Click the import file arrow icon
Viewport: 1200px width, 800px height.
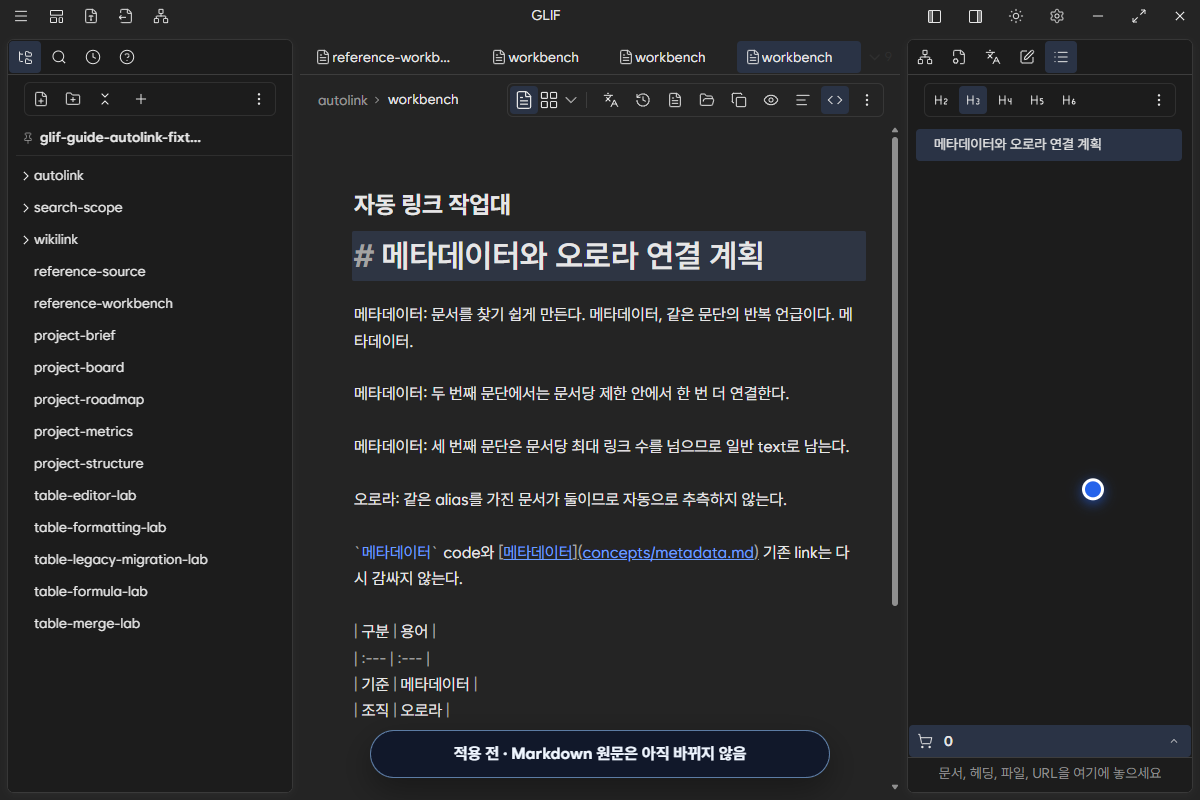click(125, 16)
